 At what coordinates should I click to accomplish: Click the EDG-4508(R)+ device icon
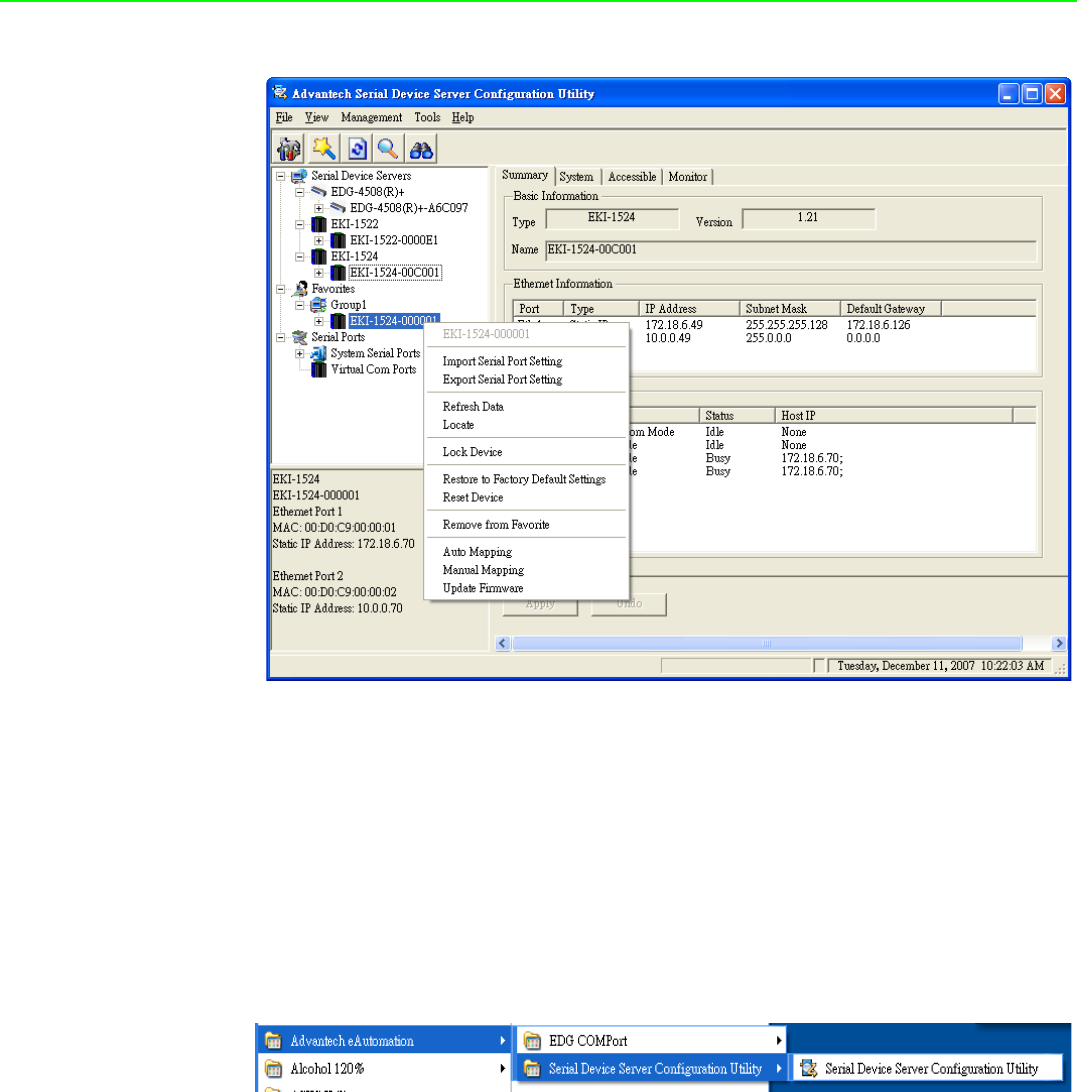click(318, 192)
